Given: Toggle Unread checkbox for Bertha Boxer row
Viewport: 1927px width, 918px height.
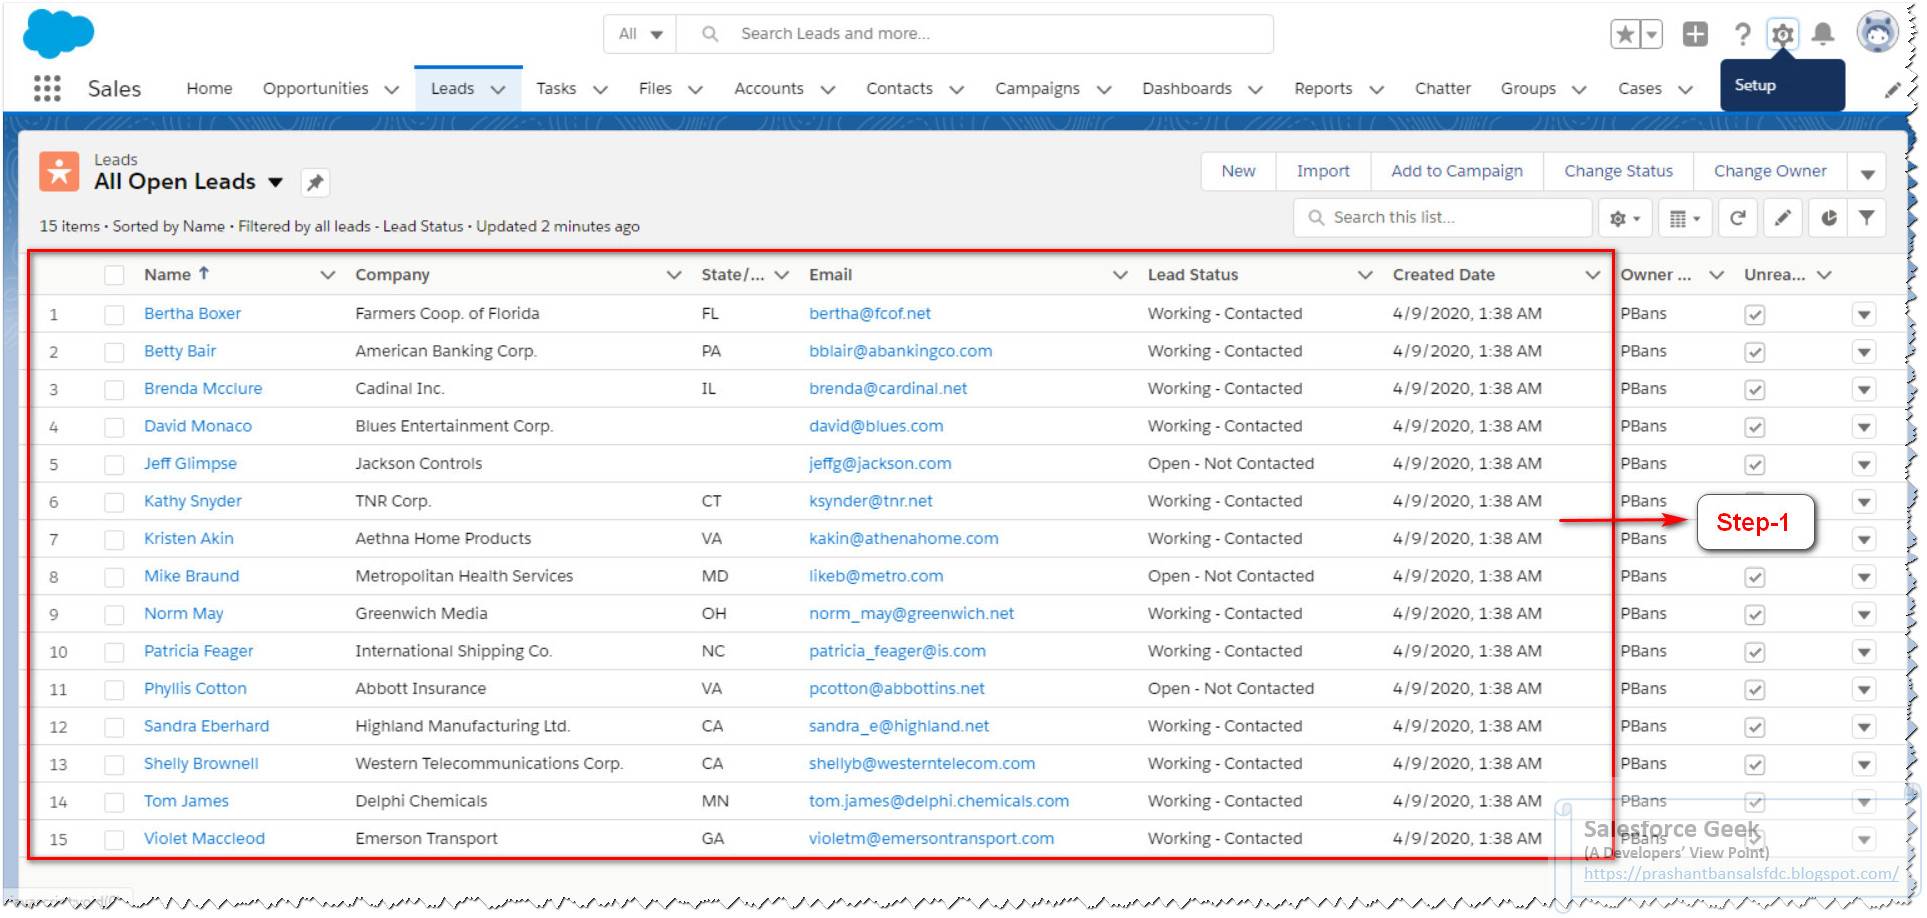Looking at the screenshot, I should pyautogui.click(x=1754, y=315).
